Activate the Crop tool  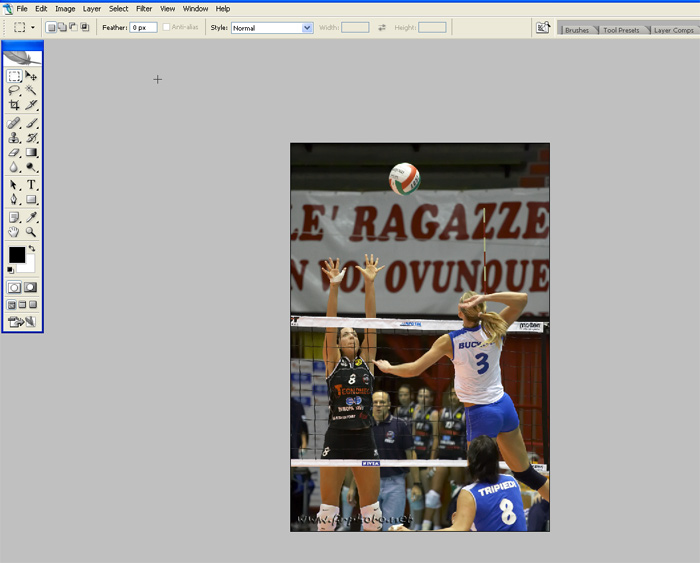click(x=14, y=105)
